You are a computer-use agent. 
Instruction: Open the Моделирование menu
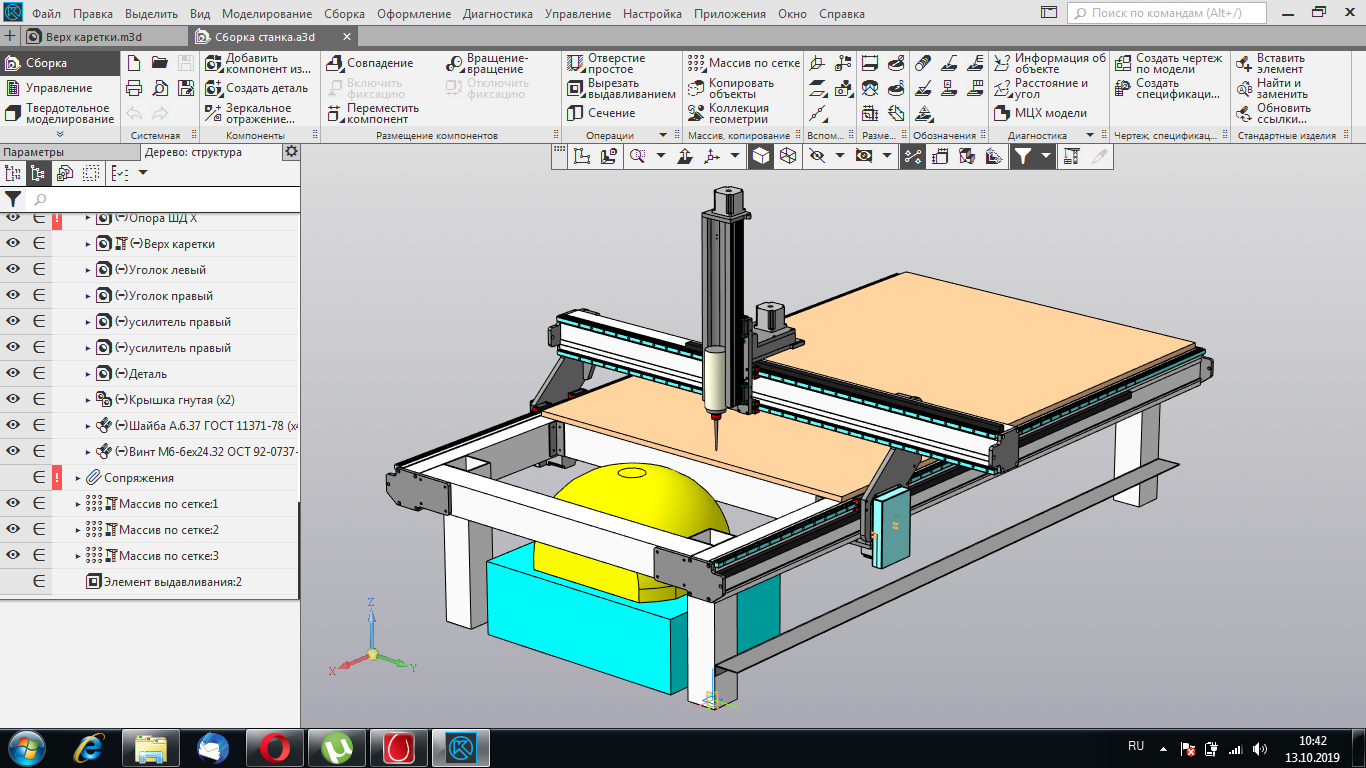coord(267,14)
